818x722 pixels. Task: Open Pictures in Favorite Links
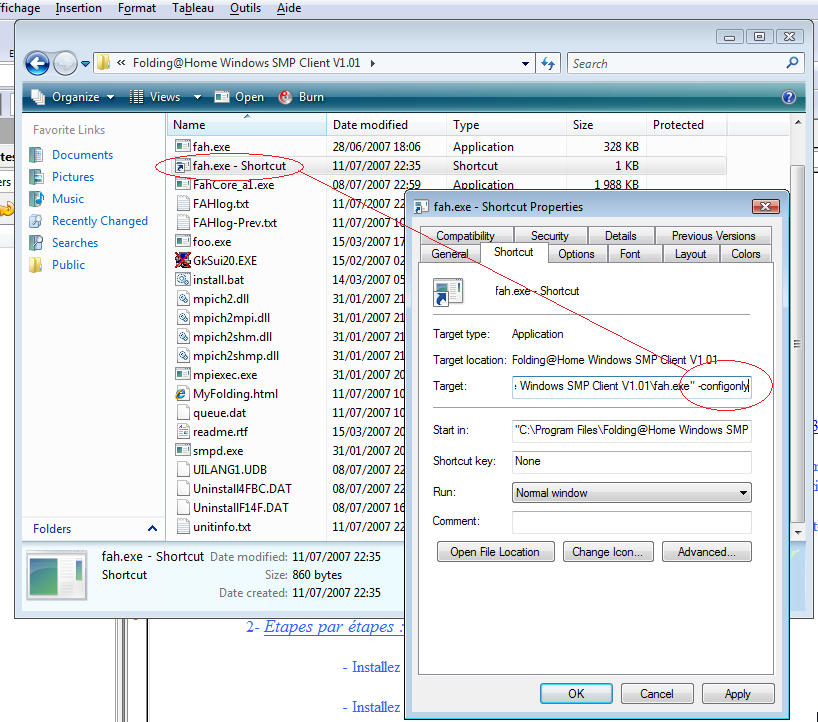[73, 177]
